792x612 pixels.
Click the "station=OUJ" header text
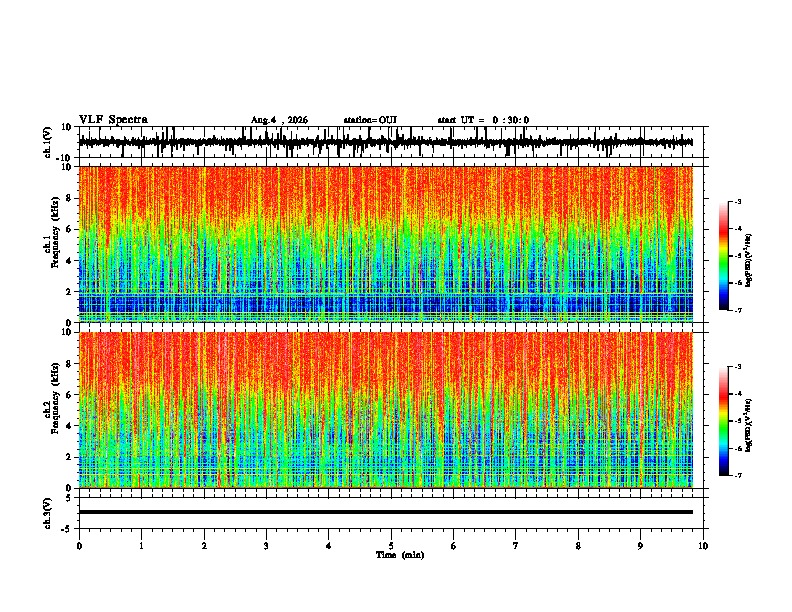click(370, 120)
